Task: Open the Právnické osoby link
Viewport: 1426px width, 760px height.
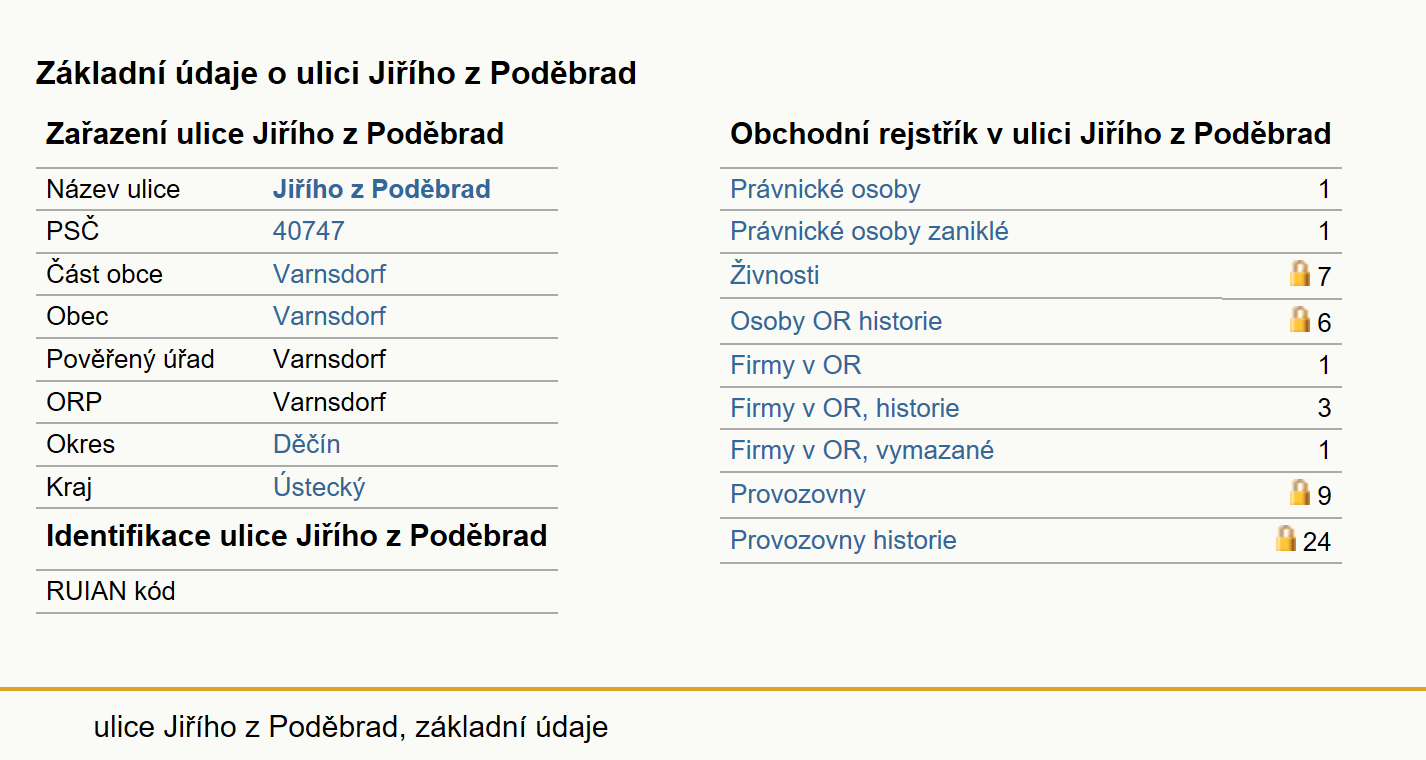Action: tap(825, 190)
